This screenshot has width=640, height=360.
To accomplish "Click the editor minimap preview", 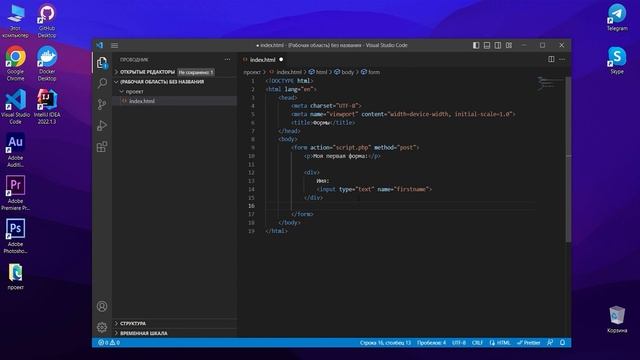I will pyautogui.click(x=550, y=83).
